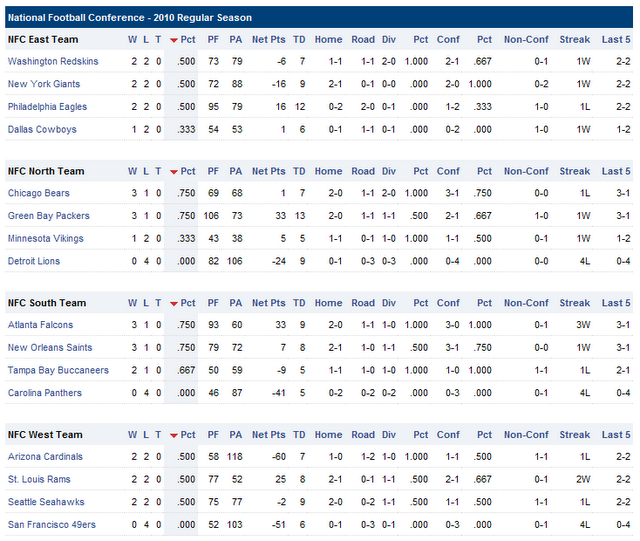Go to the Green Bay Packers page
This screenshot has width=640, height=541.
[48, 216]
